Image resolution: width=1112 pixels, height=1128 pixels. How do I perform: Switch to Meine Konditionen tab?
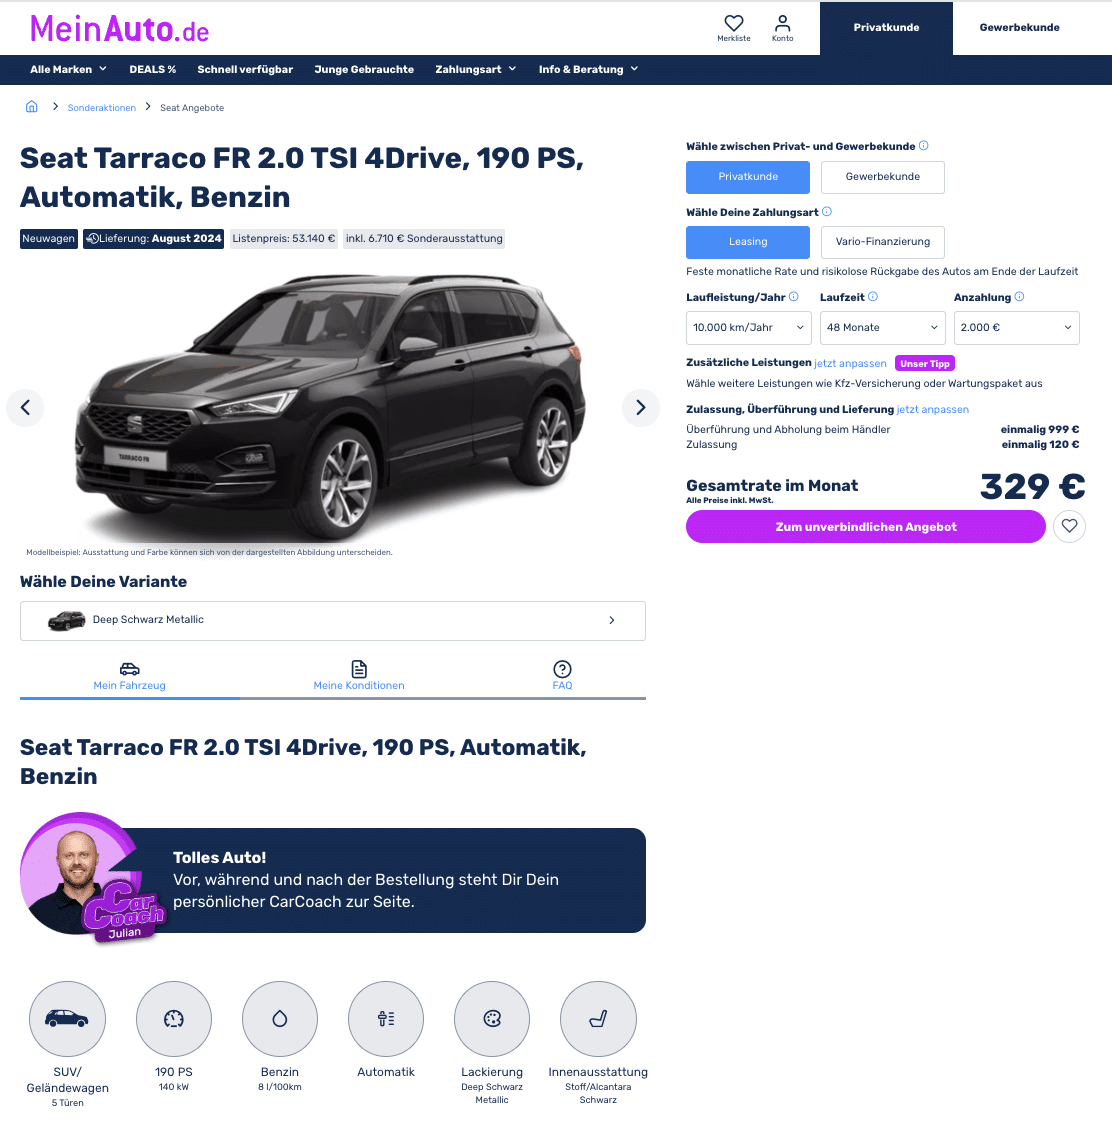(x=358, y=676)
